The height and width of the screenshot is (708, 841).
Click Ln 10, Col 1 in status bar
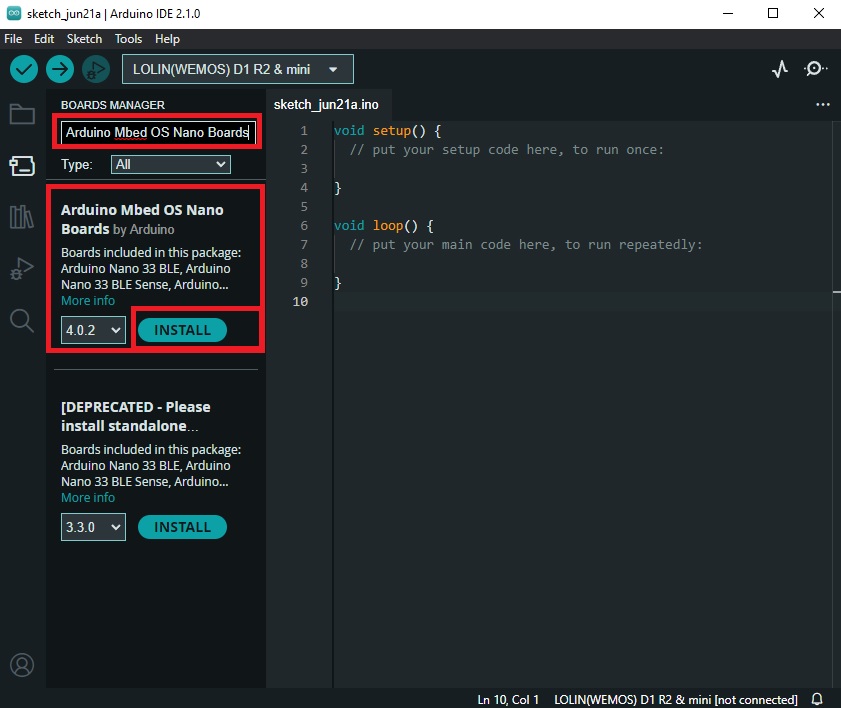(x=508, y=699)
